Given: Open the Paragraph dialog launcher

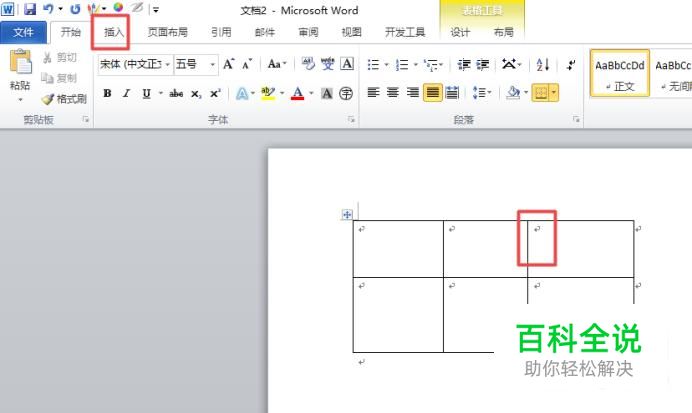Looking at the screenshot, I should pyautogui.click(x=576, y=119).
